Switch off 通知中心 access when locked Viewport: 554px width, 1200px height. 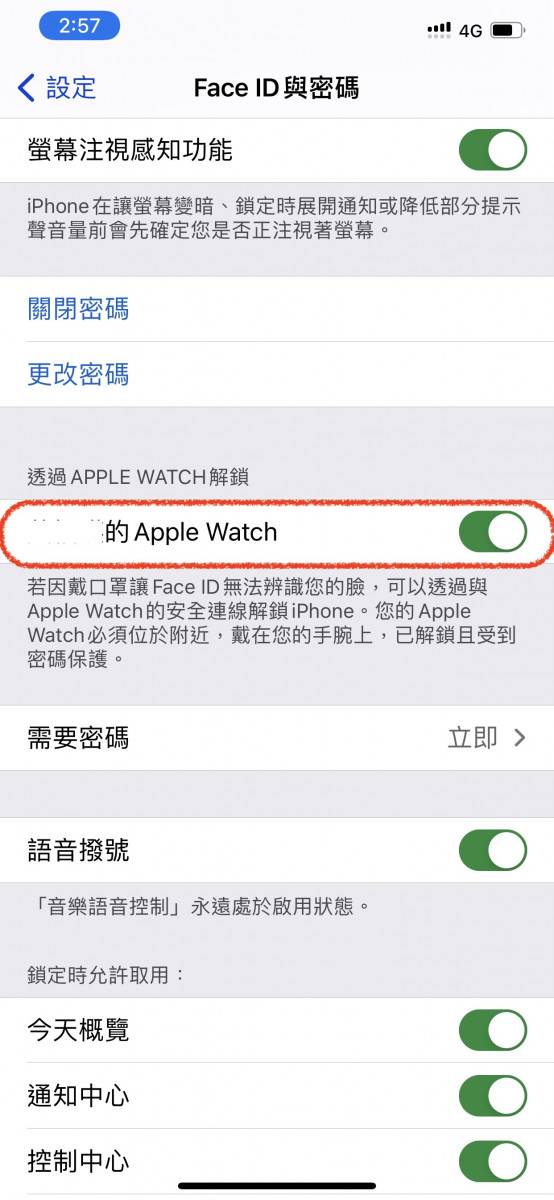click(493, 1096)
